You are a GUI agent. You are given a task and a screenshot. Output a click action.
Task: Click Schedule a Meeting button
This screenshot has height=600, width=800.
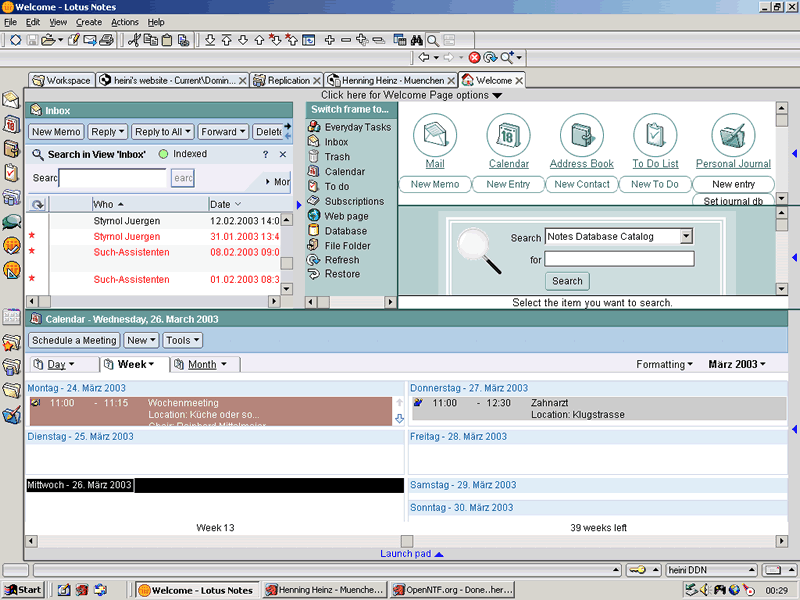pos(74,340)
